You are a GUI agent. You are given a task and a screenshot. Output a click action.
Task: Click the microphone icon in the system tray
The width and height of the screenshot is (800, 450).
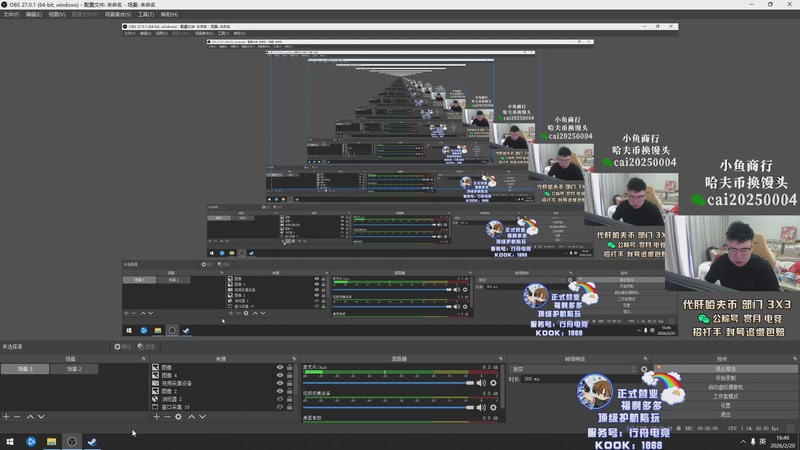pos(753,442)
